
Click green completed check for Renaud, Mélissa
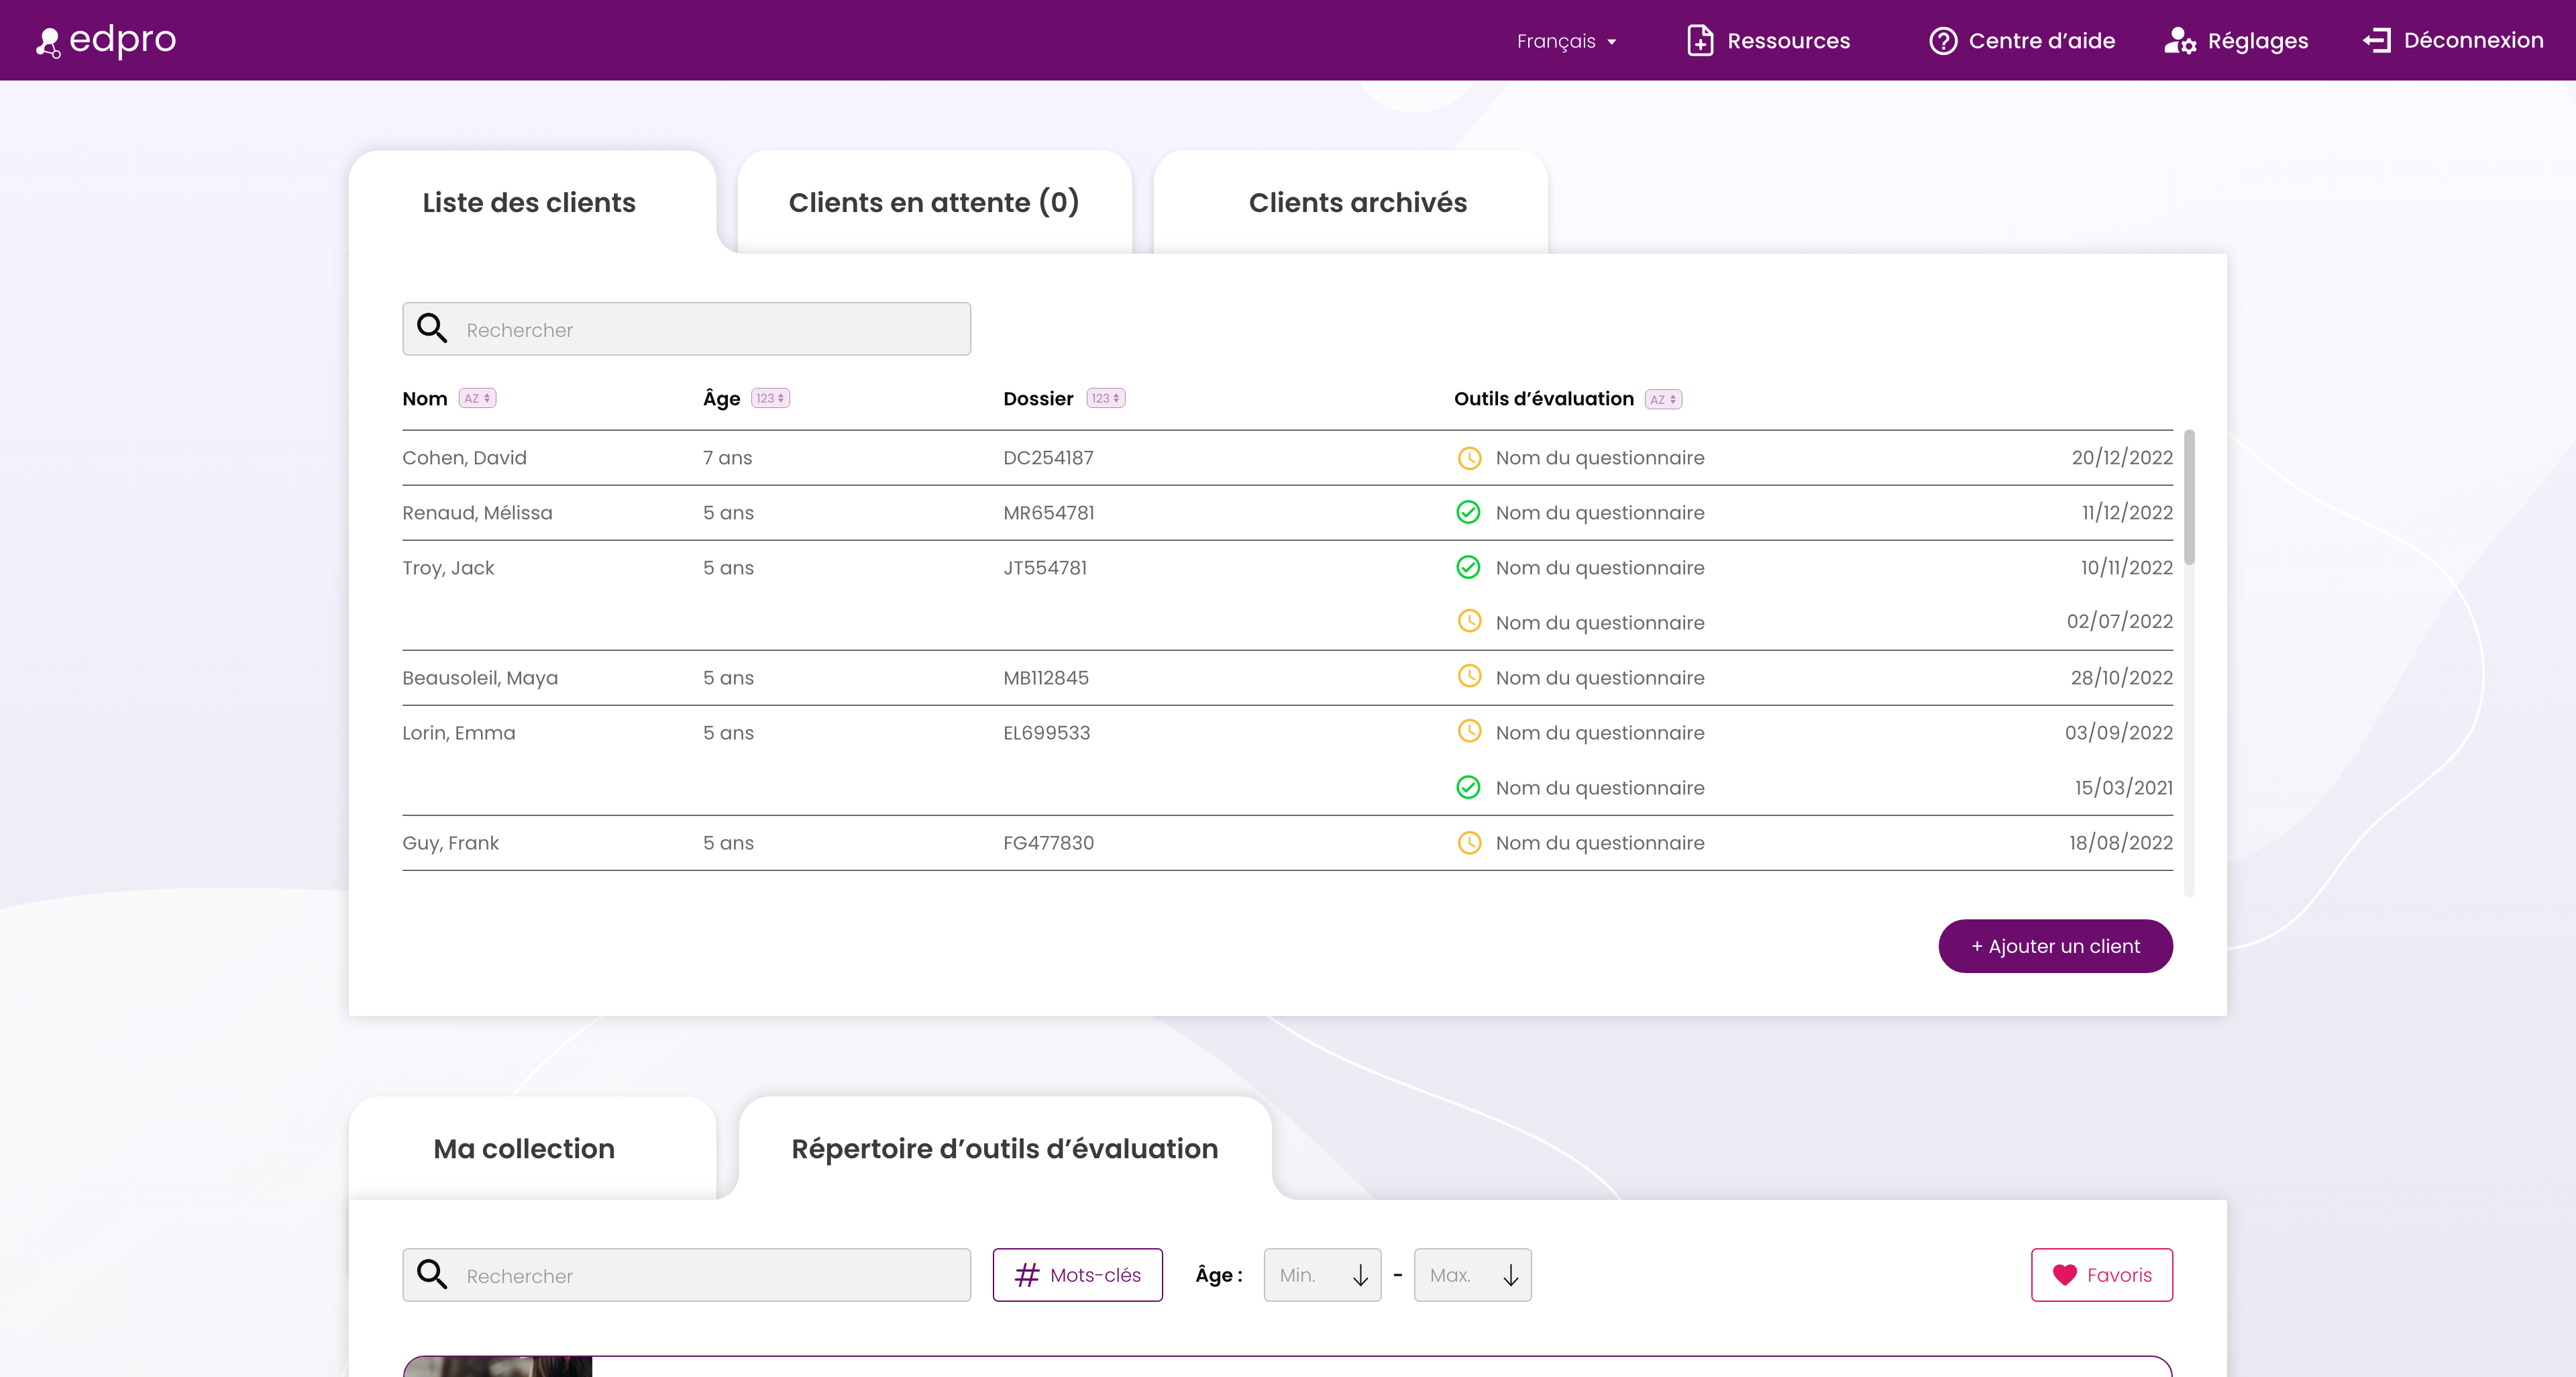pyautogui.click(x=1468, y=513)
